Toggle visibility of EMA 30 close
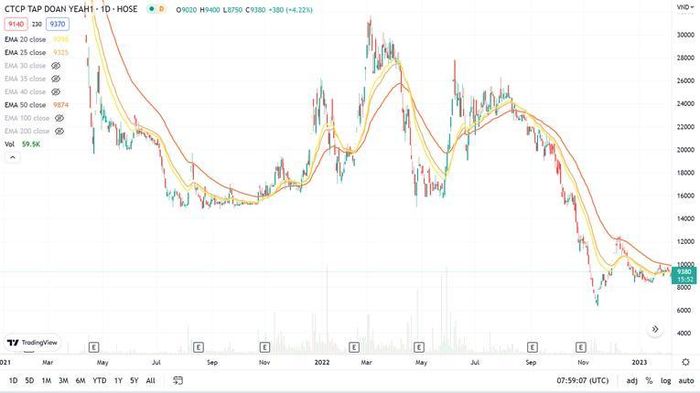The image size is (700, 393). click(x=55, y=66)
